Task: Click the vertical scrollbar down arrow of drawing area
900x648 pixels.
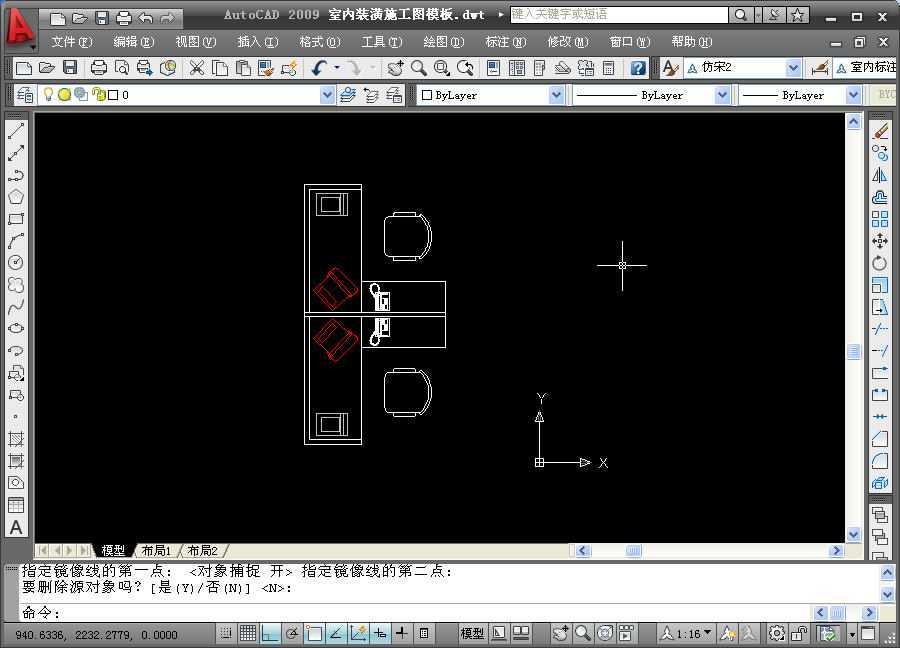Action: click(854, 534)
